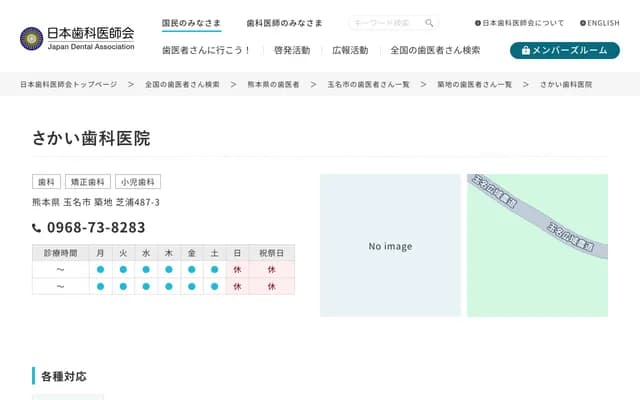Screen dimensions: 640x400
Task: Switch to the 国民のみなさま tab
Action: (192, 22)
